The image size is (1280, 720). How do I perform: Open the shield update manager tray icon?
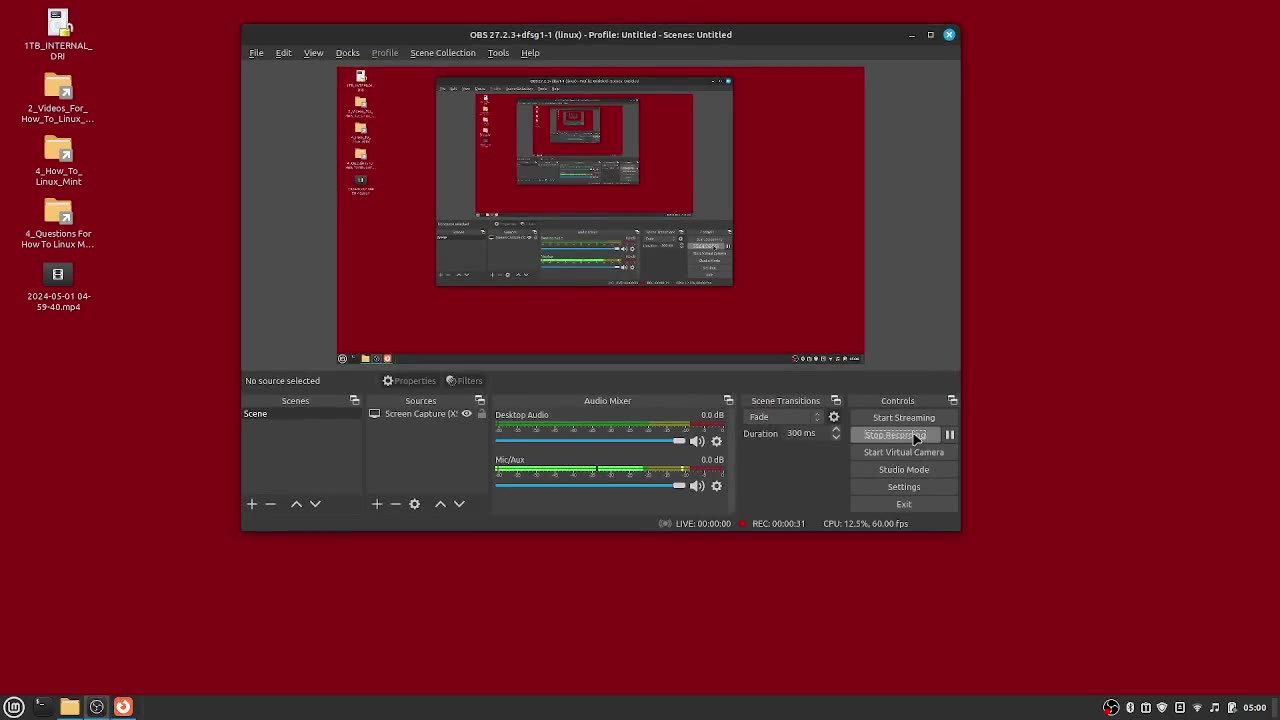click(x=1162, y=708)
